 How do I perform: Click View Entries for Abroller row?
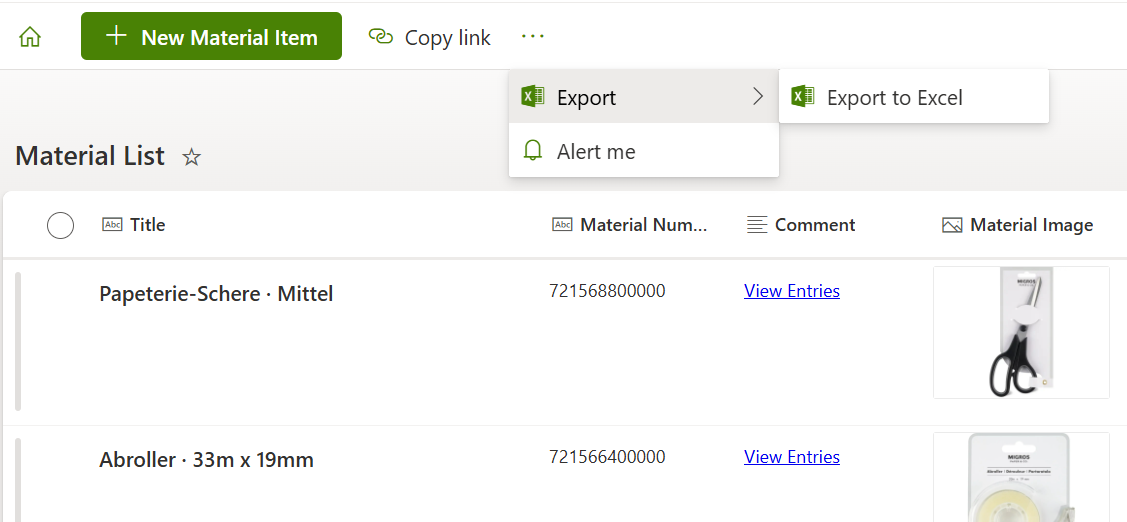792,457
